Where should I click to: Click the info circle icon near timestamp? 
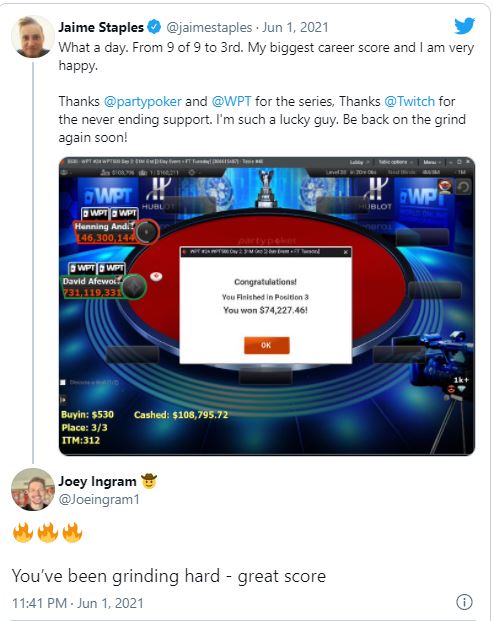point(464,602)
